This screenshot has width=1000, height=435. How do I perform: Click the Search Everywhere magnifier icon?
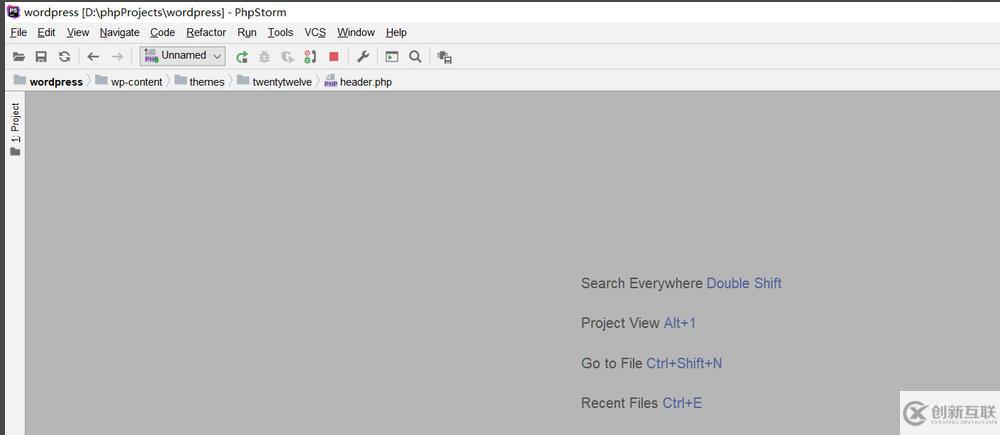click(415, 57)
